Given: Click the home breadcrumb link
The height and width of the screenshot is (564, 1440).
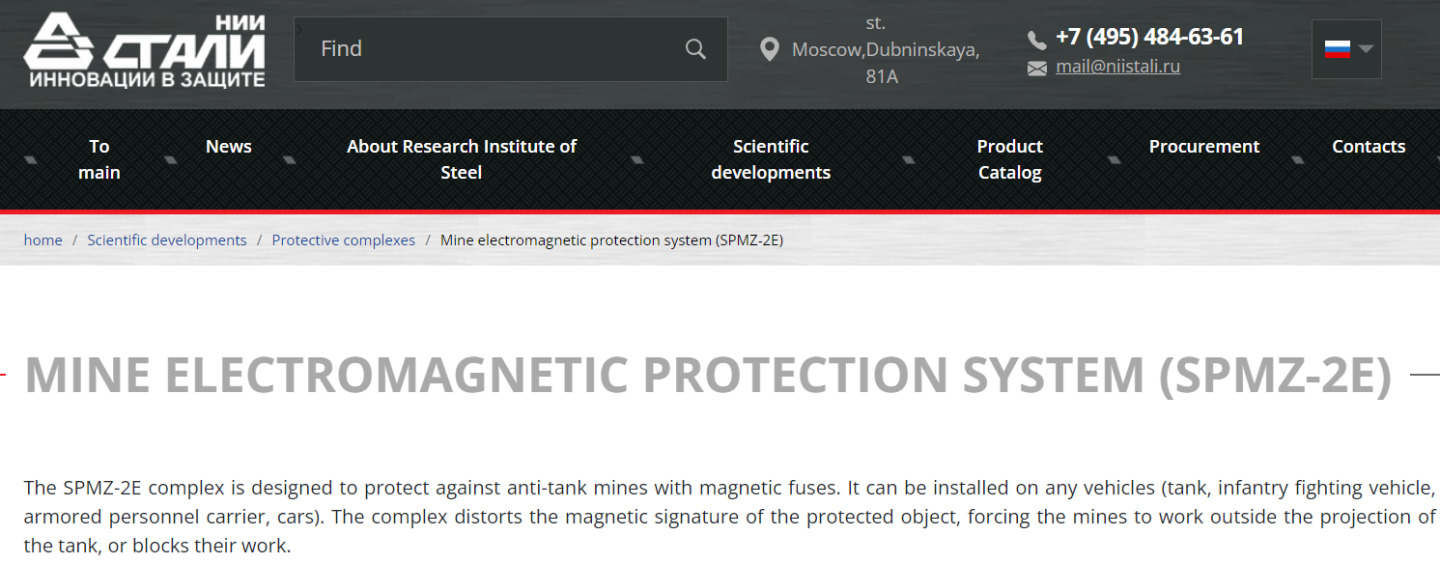Looking at the screenshot, I should (x=43, y=240).
